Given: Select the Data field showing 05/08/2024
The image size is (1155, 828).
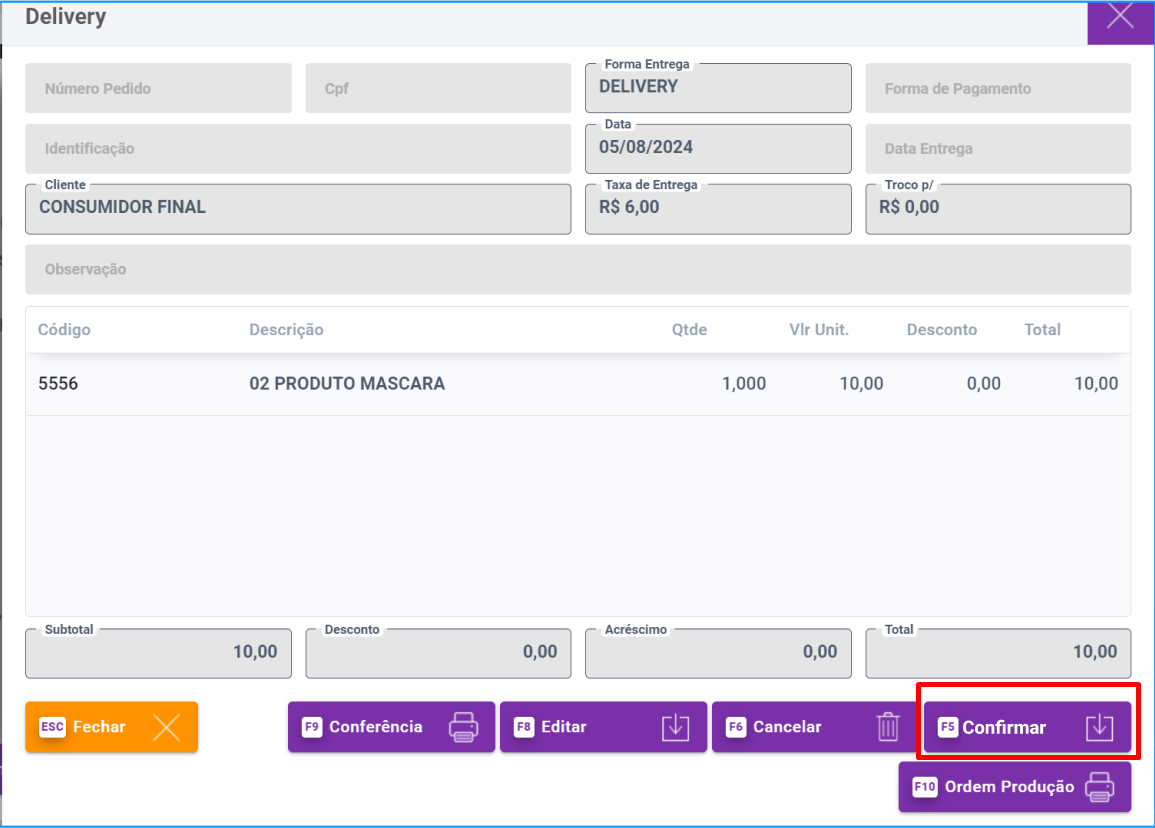Looking at the screenshot, I should [718, 149].
